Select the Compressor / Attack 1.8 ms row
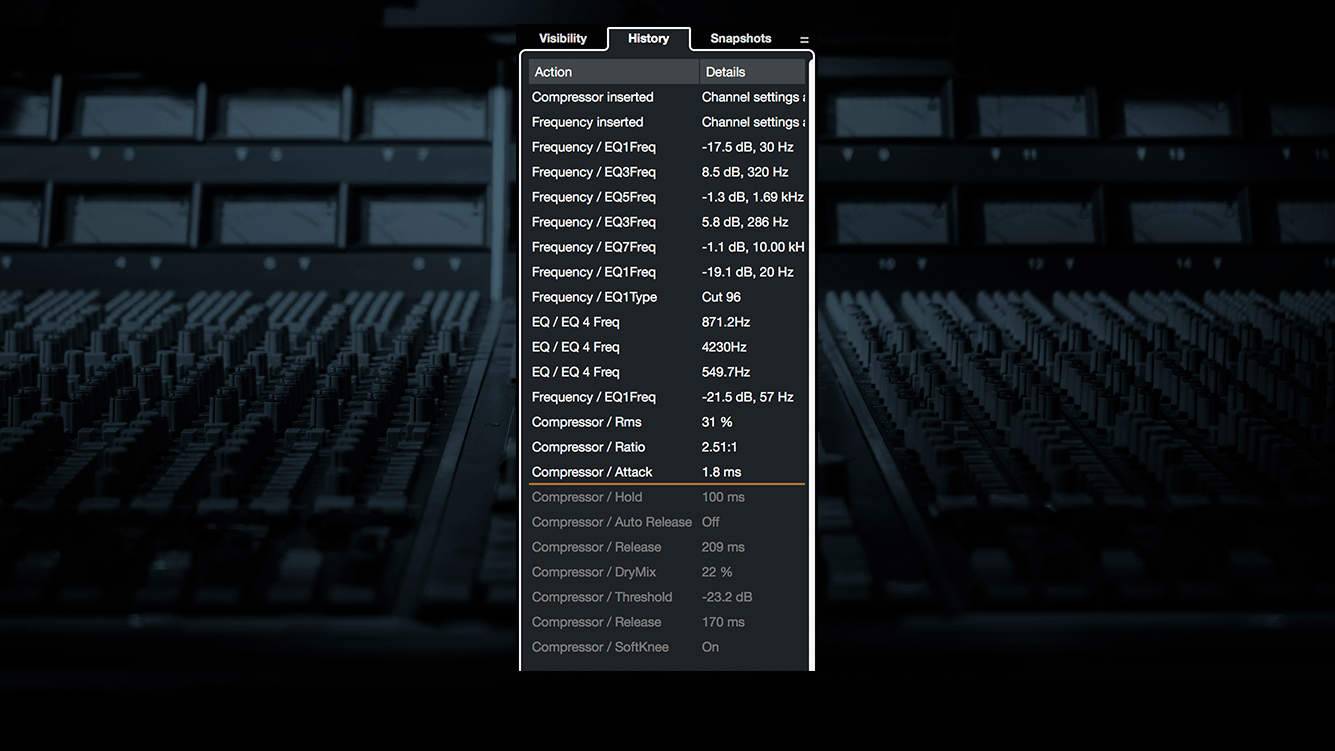 [x=667, y=472]
